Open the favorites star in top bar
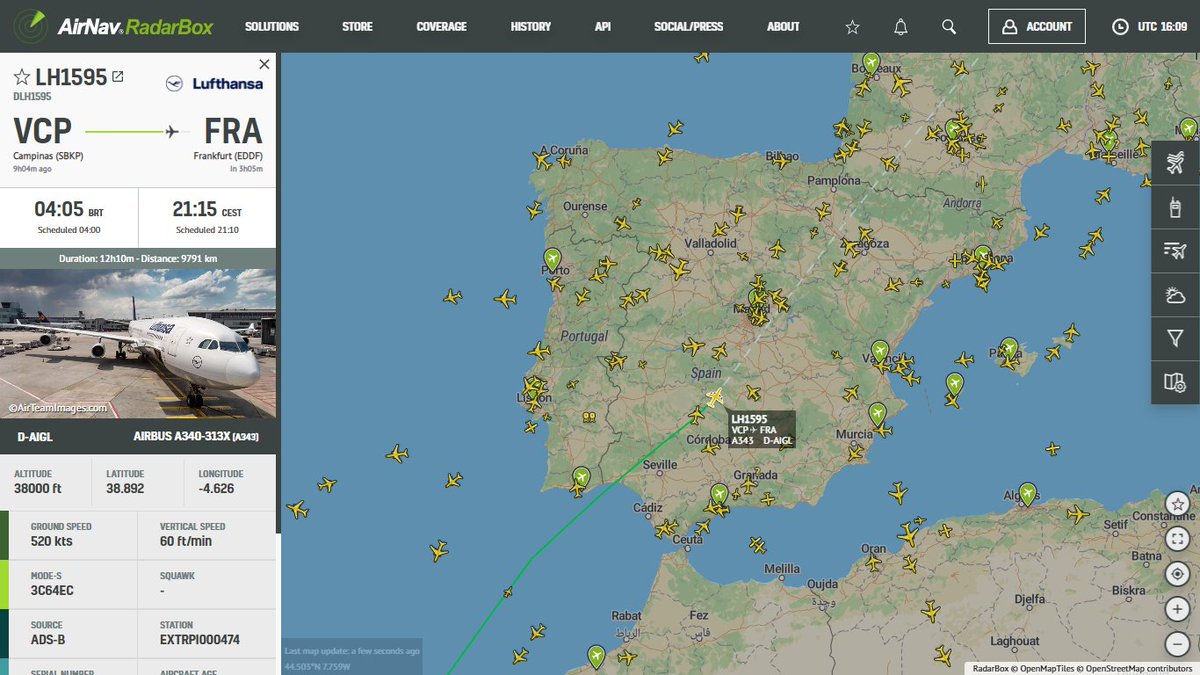 pyautogui.click(x=852, y=27)
